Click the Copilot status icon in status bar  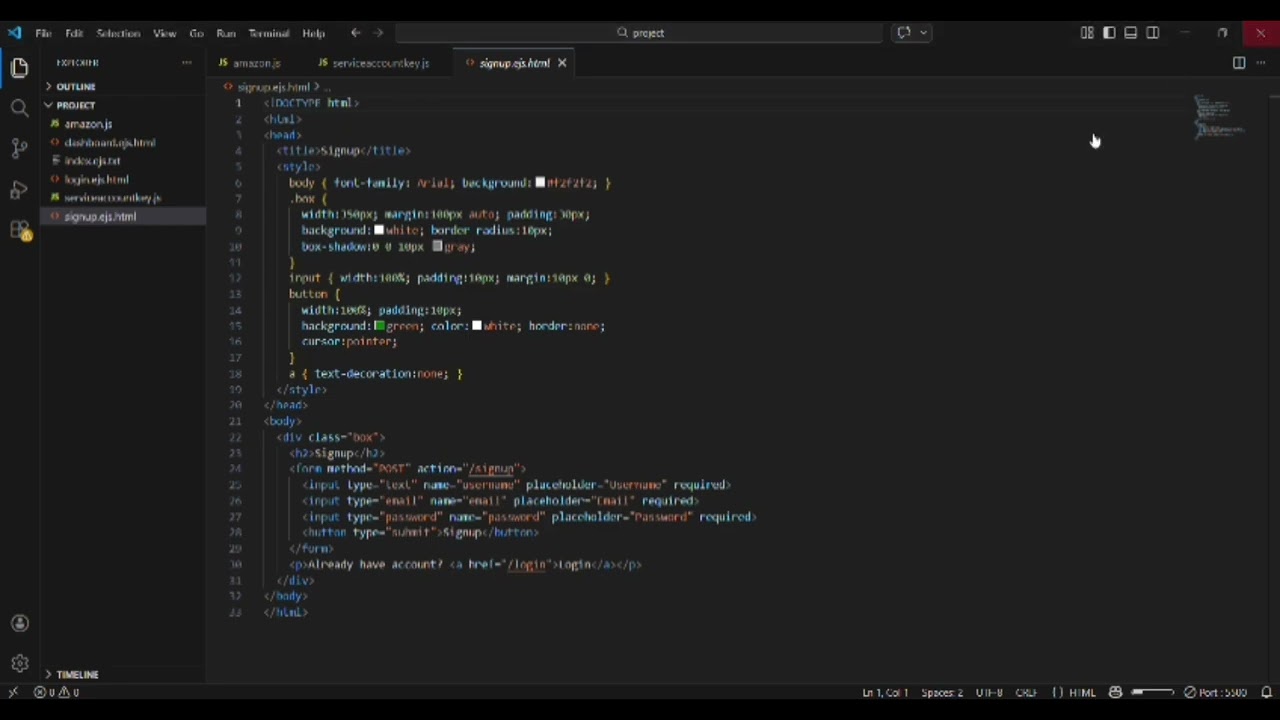(1115, 692)
